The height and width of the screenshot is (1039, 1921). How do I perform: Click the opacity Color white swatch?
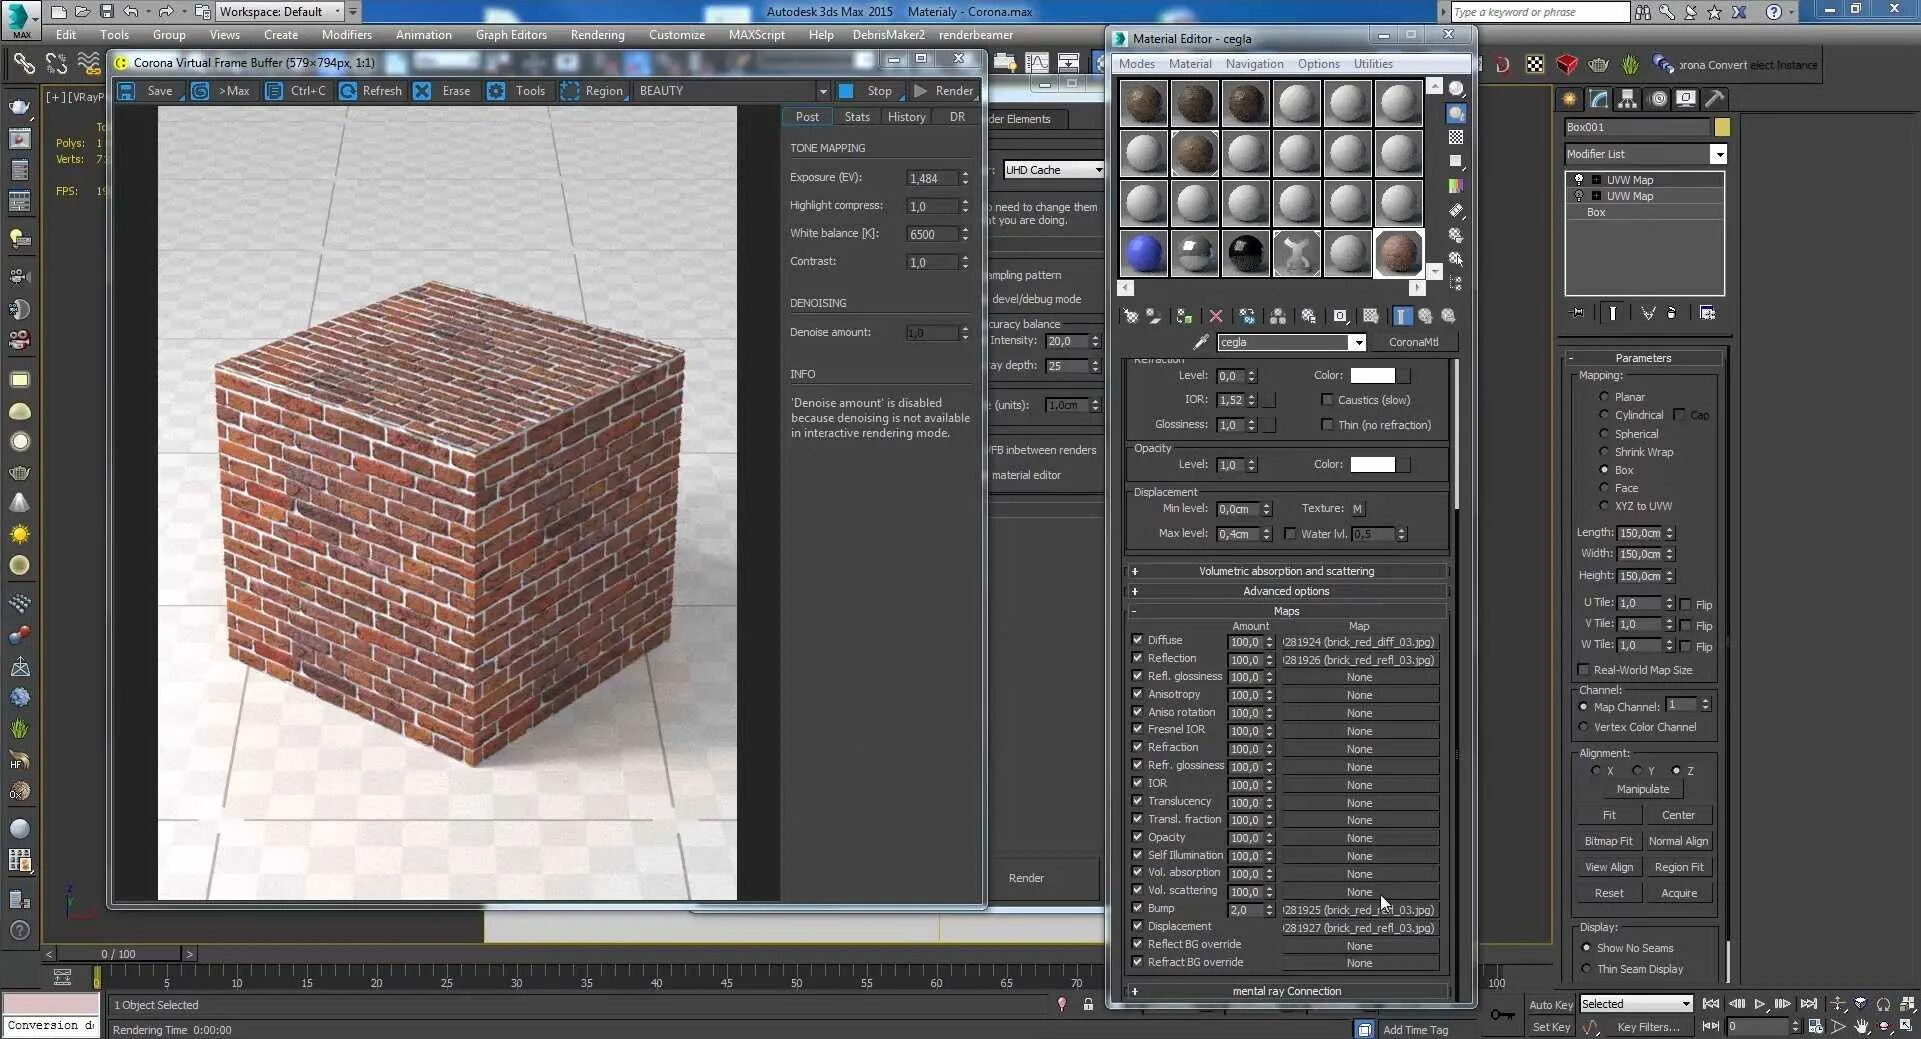[1372, 465]
